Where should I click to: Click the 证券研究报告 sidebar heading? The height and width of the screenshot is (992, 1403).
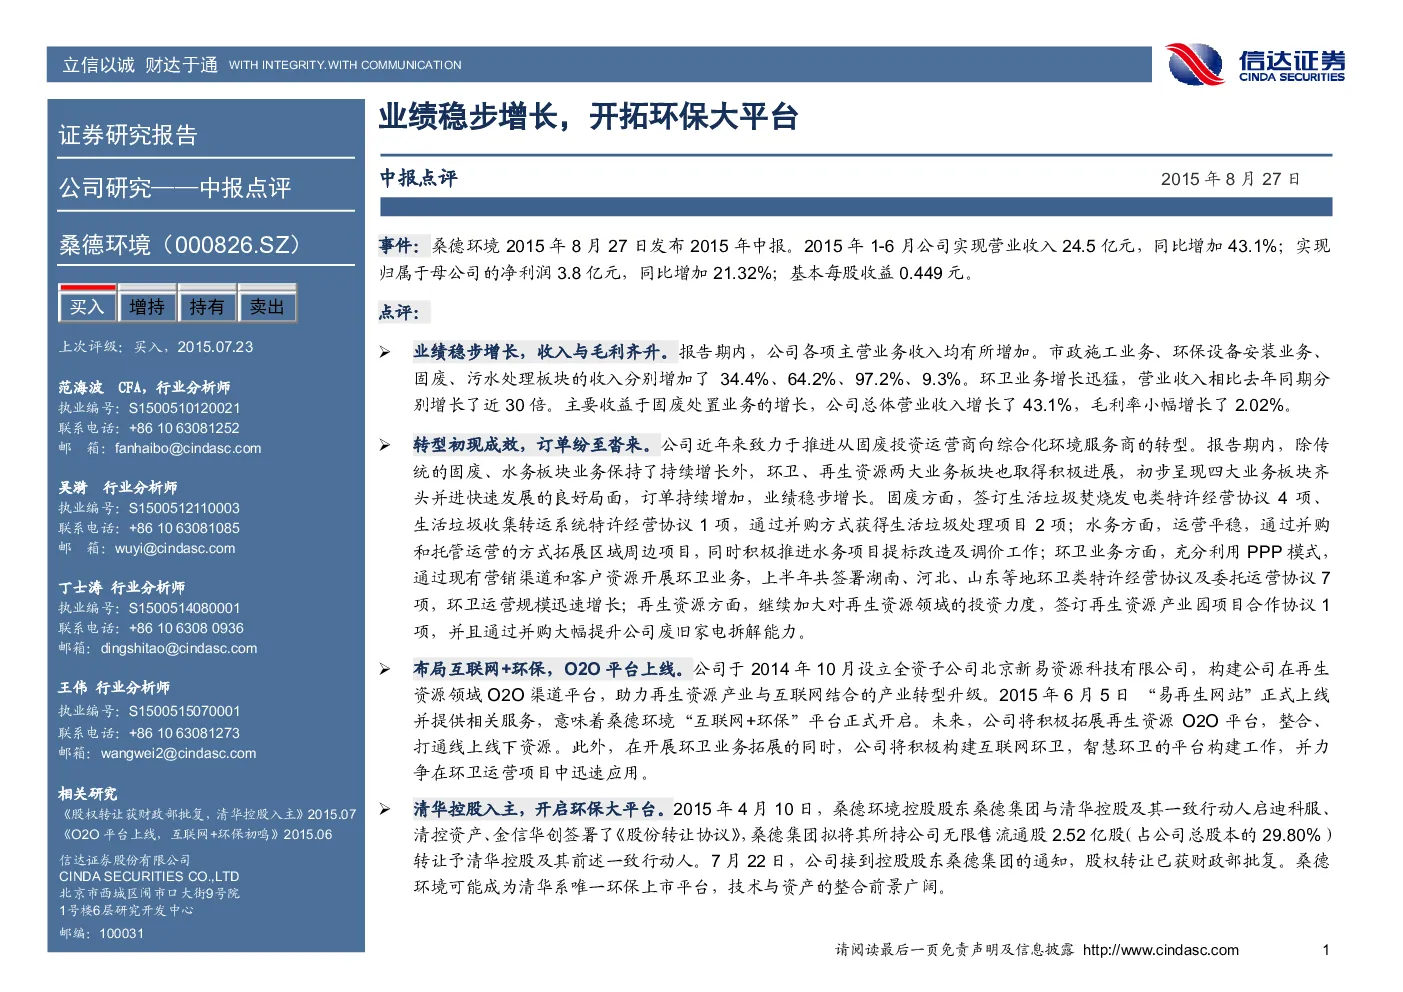128,135
